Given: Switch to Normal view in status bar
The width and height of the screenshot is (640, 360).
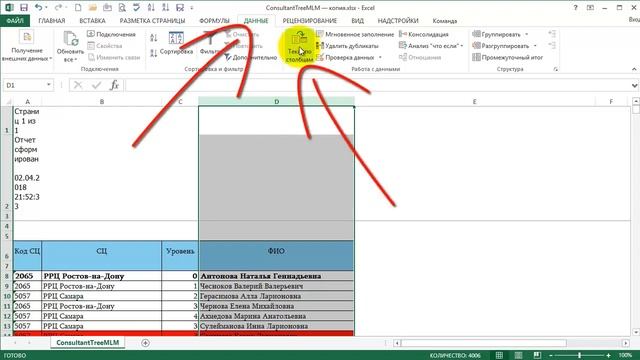Looking at the screenshot, I should pos(499,355).
